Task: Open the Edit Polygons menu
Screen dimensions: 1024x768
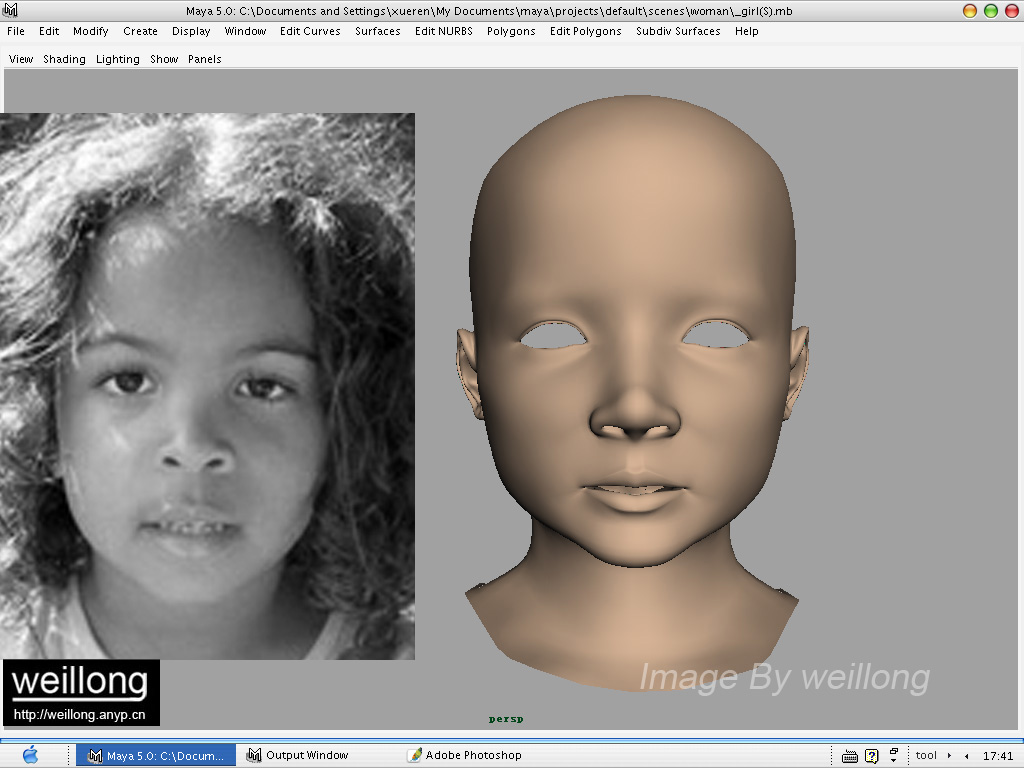Action: (x=585, y=31)
